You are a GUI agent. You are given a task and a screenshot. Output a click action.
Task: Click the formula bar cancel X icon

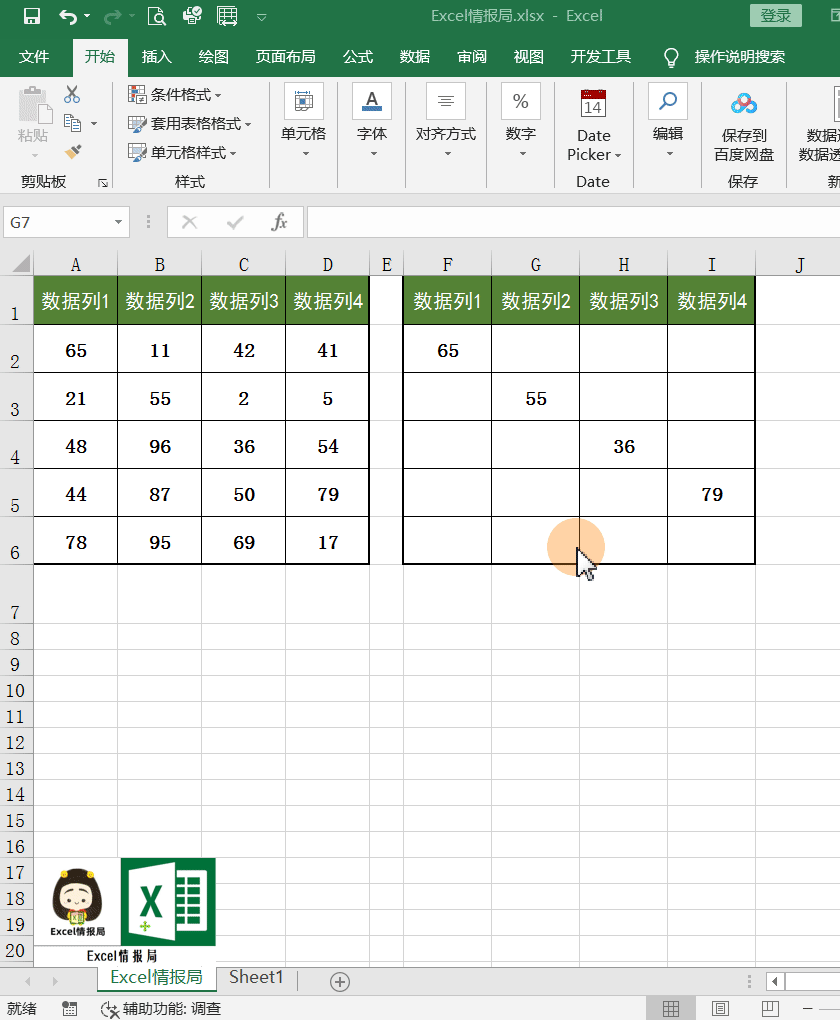pyautogui.click(x=189, y=222)
